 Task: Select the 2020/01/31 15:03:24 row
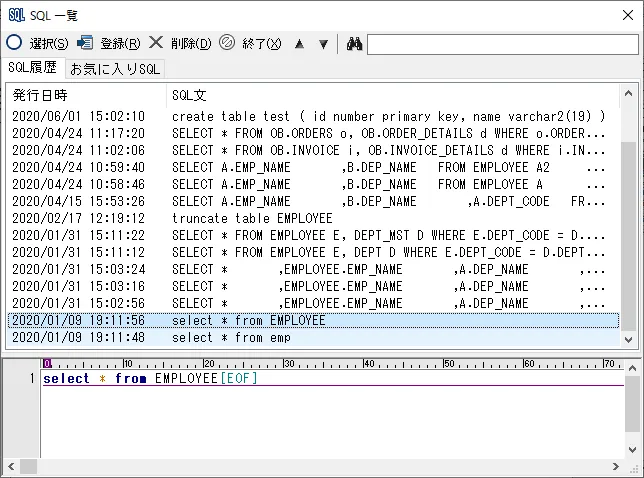tap(313, 269)
